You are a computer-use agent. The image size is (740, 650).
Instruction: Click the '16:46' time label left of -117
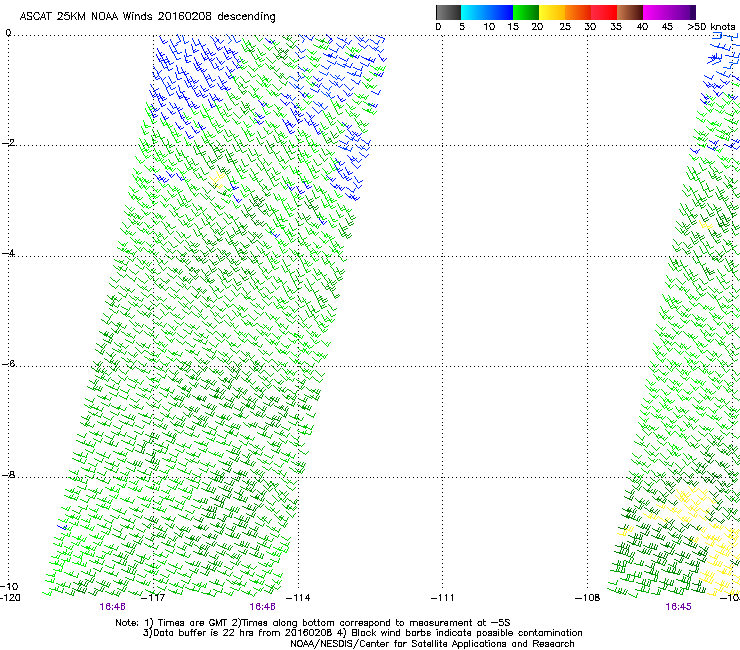click(112, 607)
